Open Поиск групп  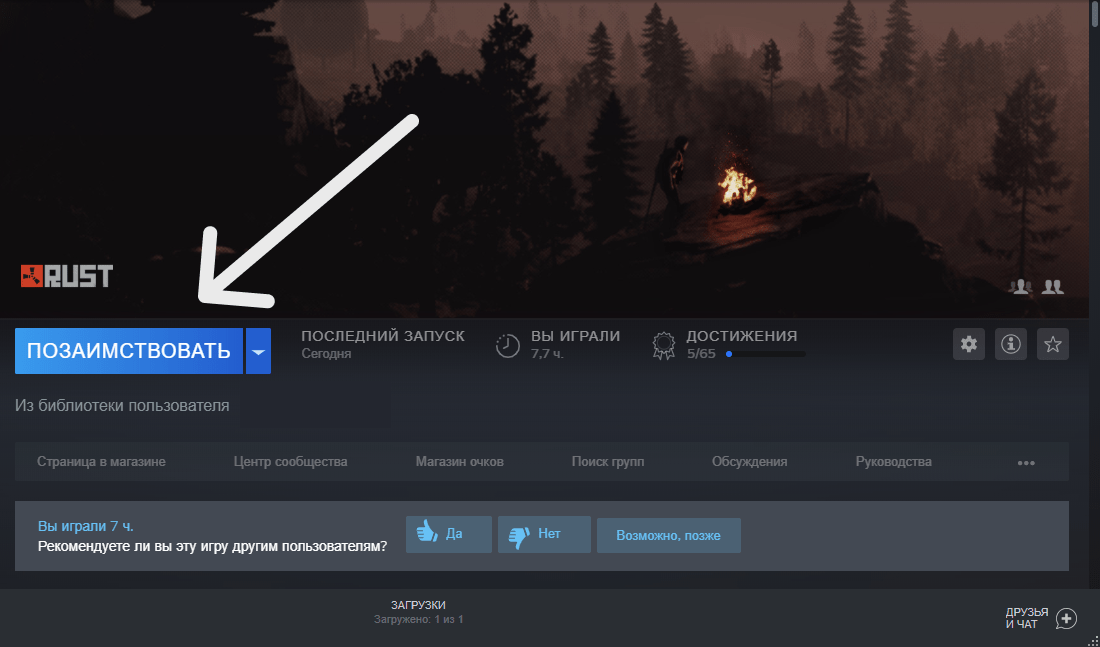[x=608, y=462]
